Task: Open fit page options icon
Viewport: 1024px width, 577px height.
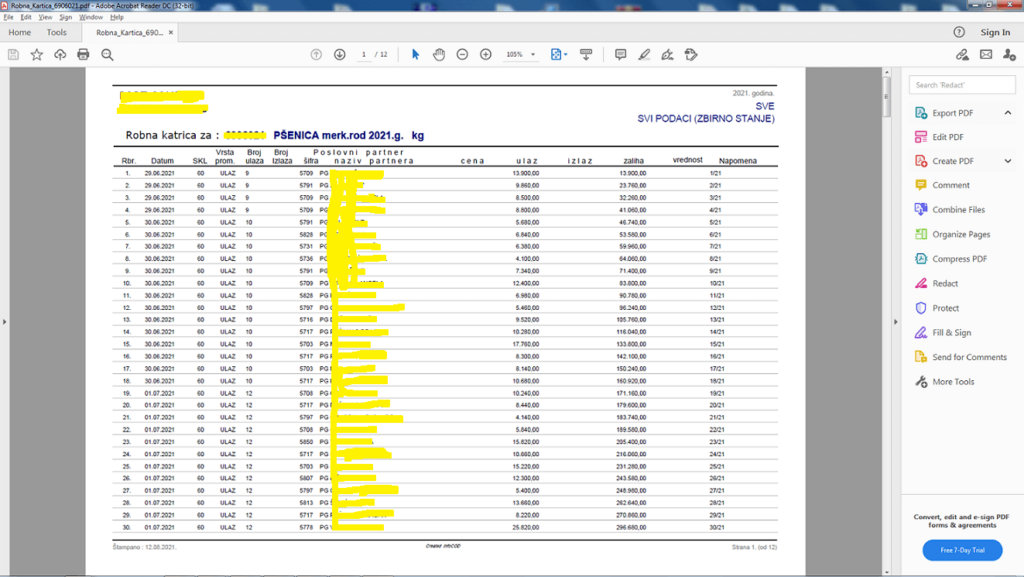Action: coord(558,55)
